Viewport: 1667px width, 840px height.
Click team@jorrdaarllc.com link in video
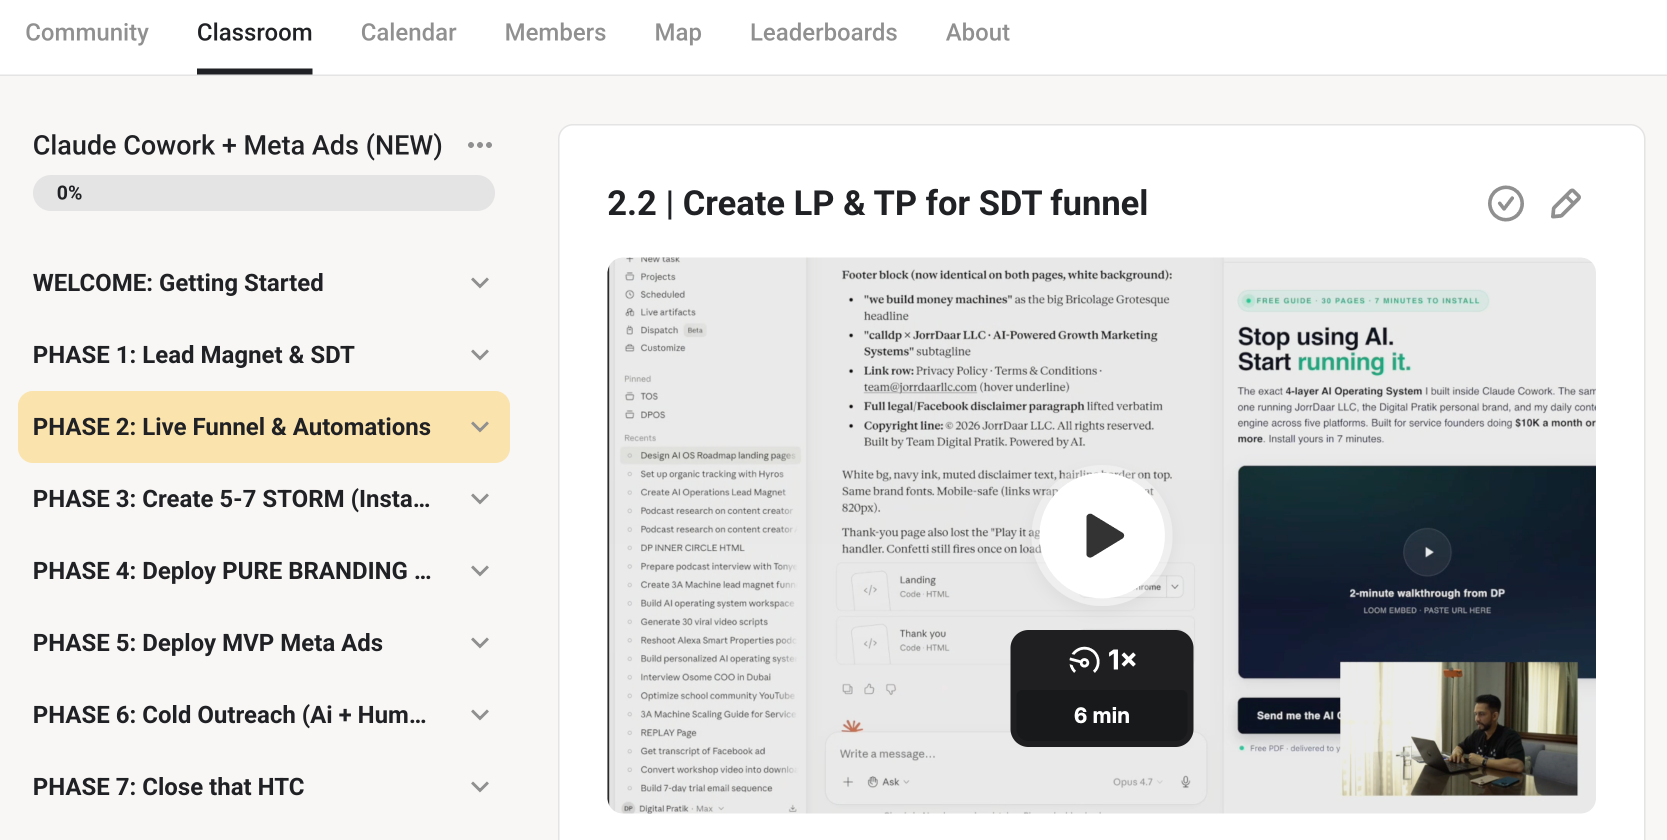(x=920, y=387)
